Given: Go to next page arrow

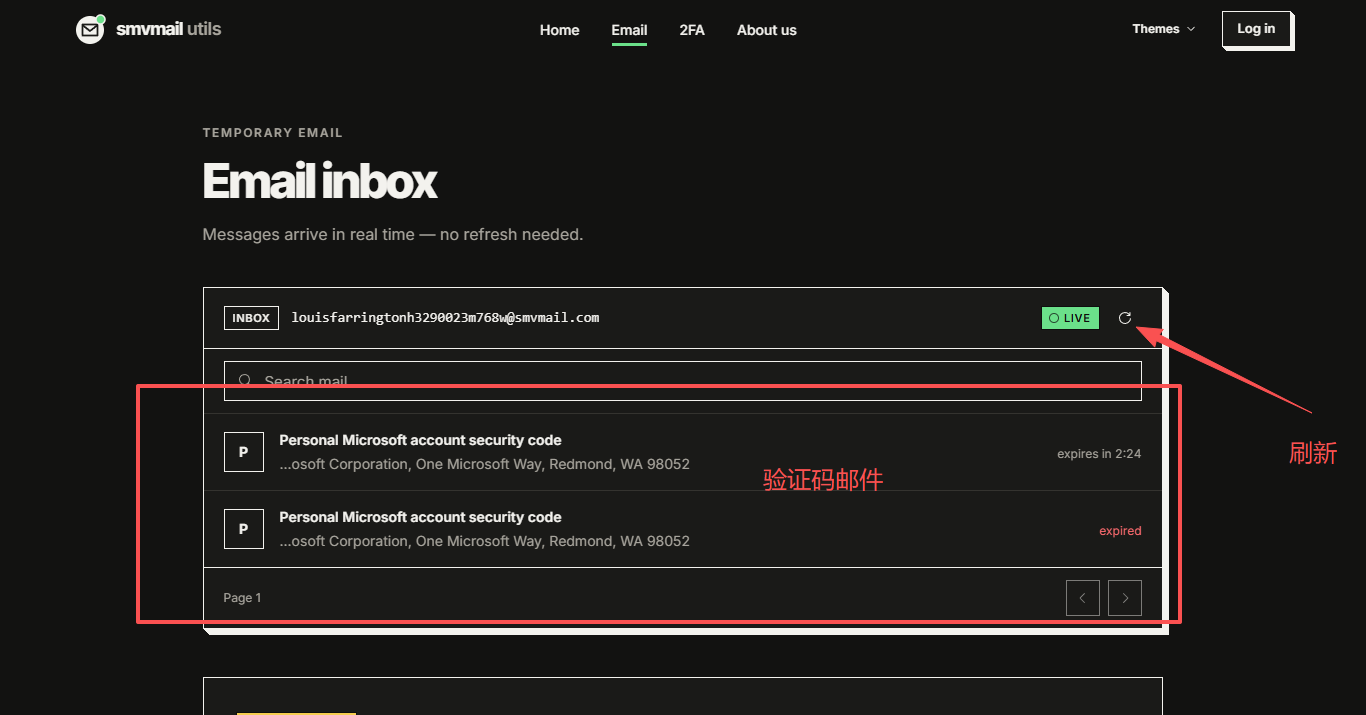Looking at the screenshot, I should coord(1125,598).
